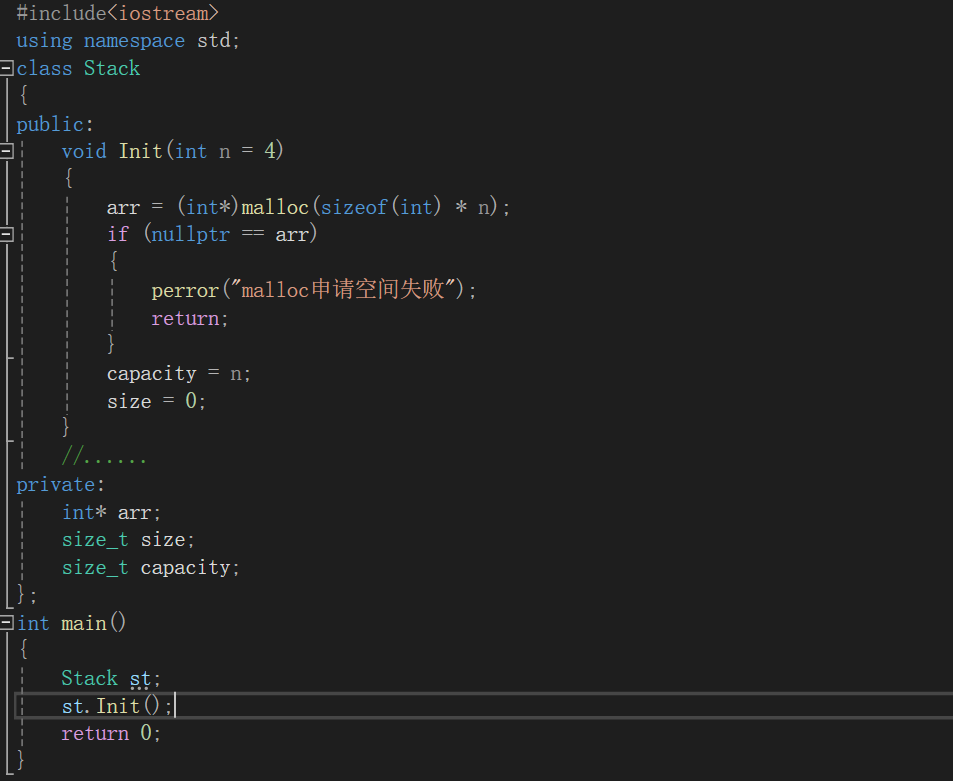The width and height of the screenshot is (953, 781).
Task: Click 'nullptr' in the if condition
Action: pyautogui.click(x=190, y=235)
